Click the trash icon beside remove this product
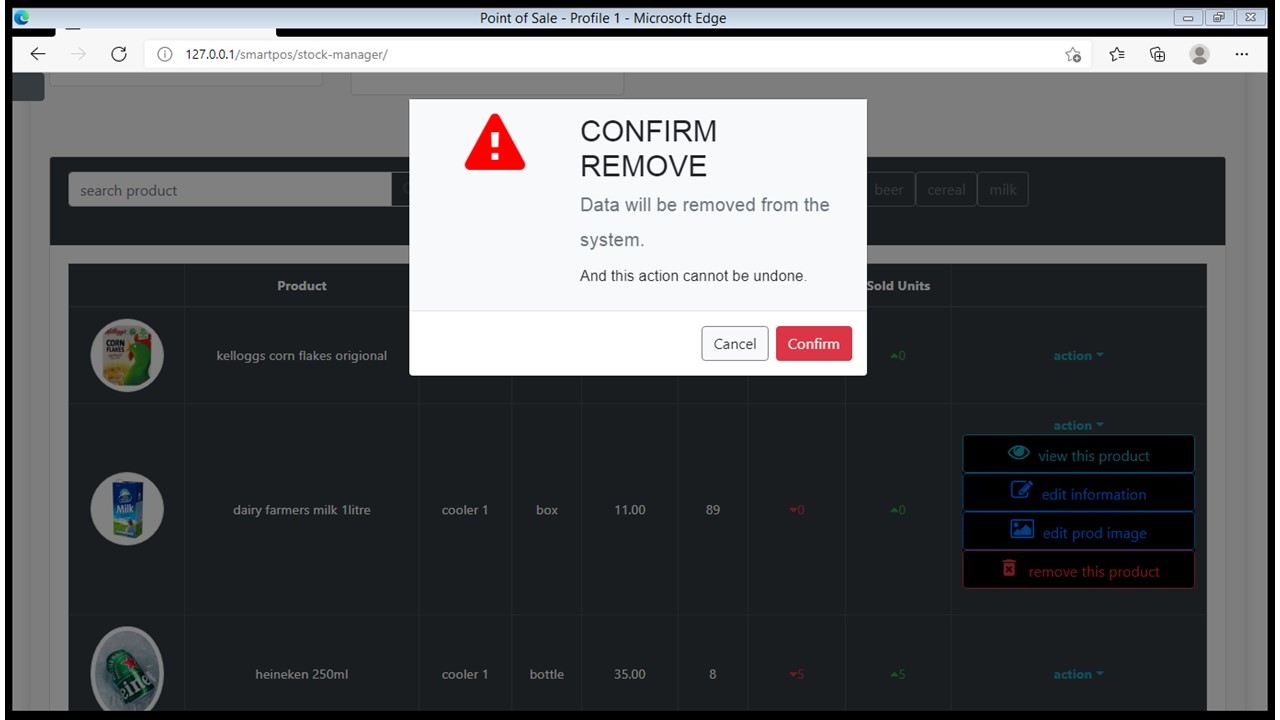Viewport: 1280px width, 720px height. tap(1009, 569)
